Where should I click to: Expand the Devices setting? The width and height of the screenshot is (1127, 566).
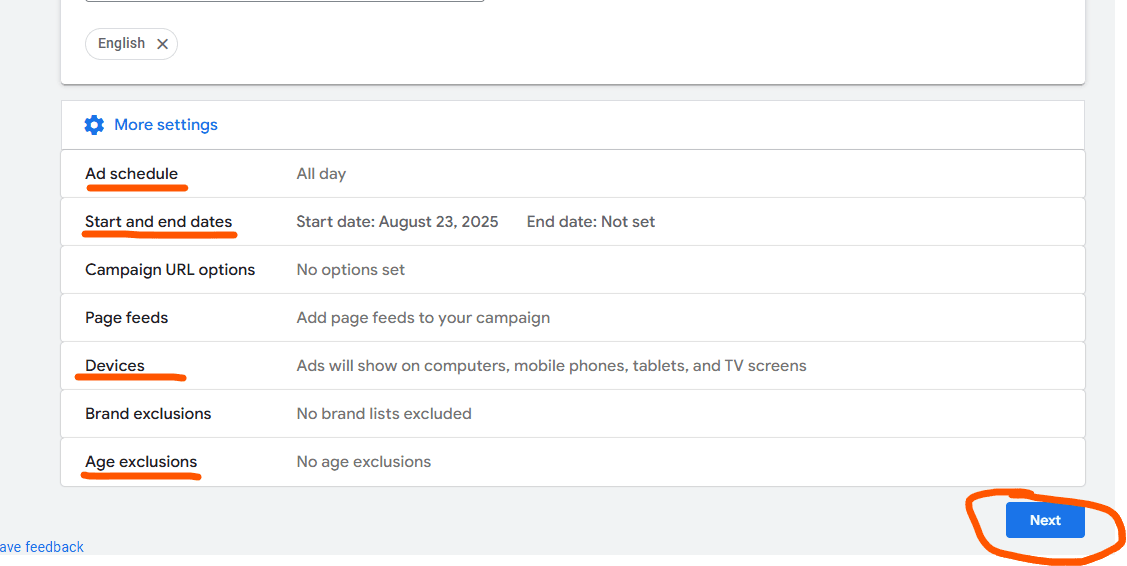pos(115,366)
